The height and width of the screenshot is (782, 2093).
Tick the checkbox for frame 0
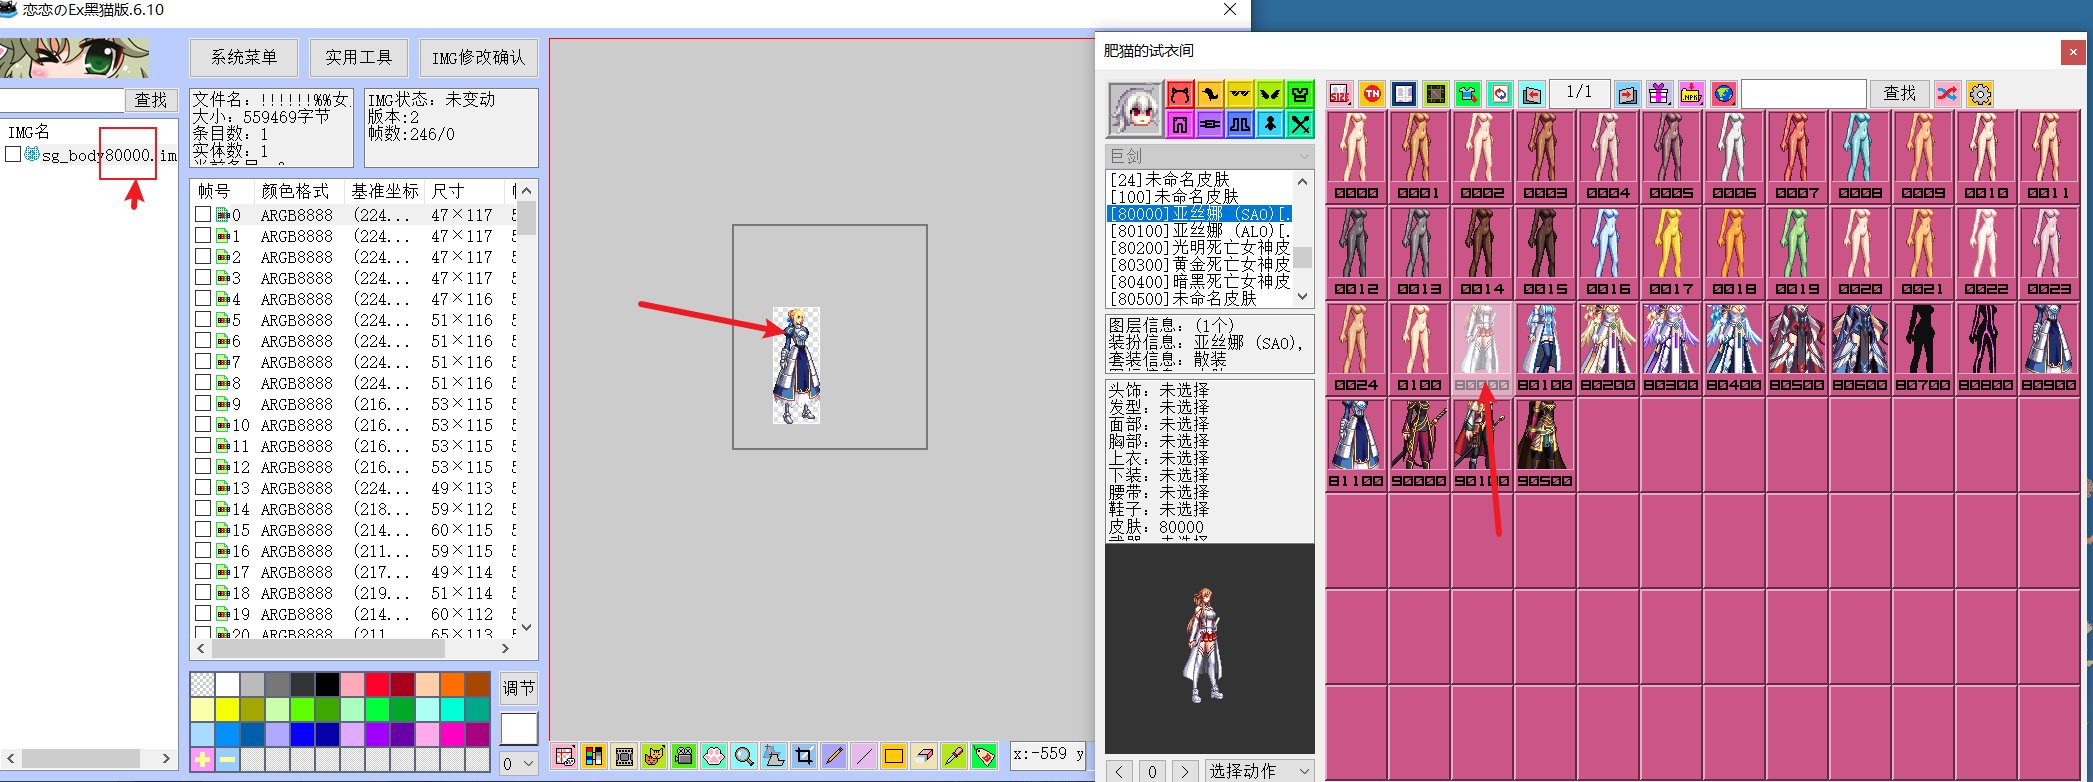pyautogui.click(x=203, y=215)
